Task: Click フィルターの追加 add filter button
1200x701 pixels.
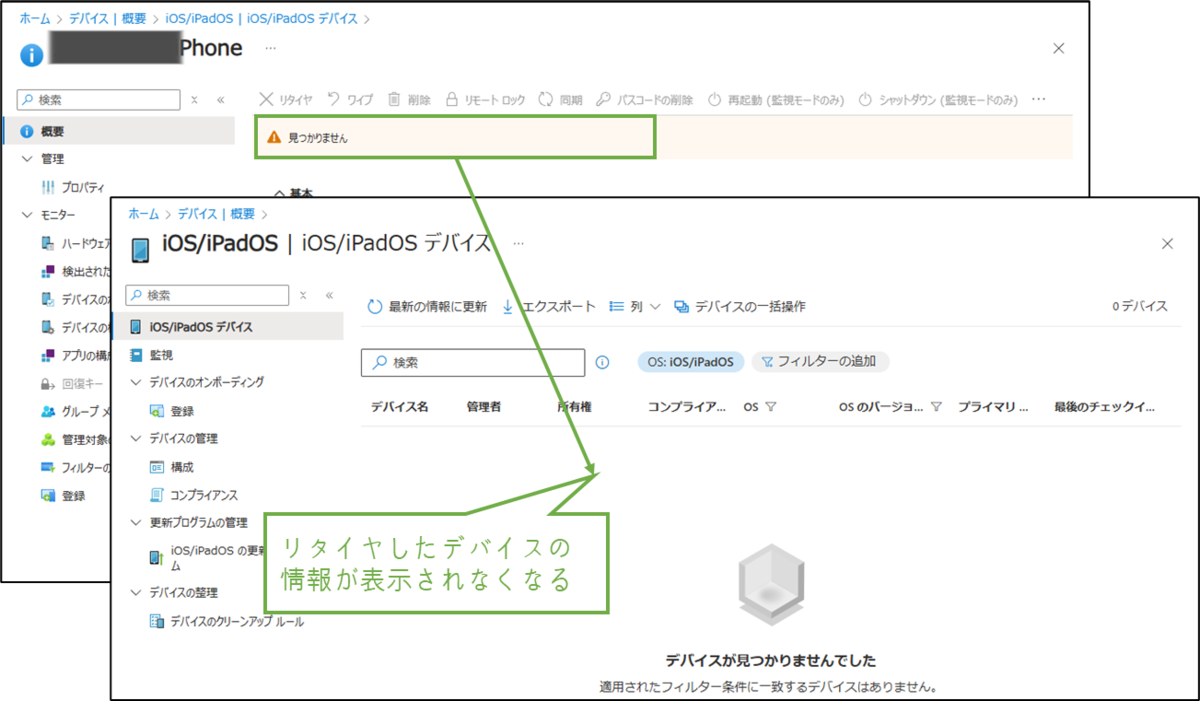Action: coord(820,362)
